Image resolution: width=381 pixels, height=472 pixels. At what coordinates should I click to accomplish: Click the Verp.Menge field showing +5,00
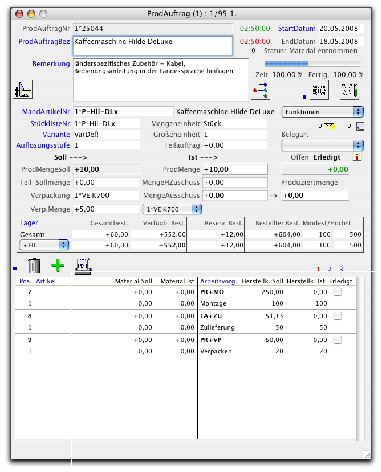[106, 209]
